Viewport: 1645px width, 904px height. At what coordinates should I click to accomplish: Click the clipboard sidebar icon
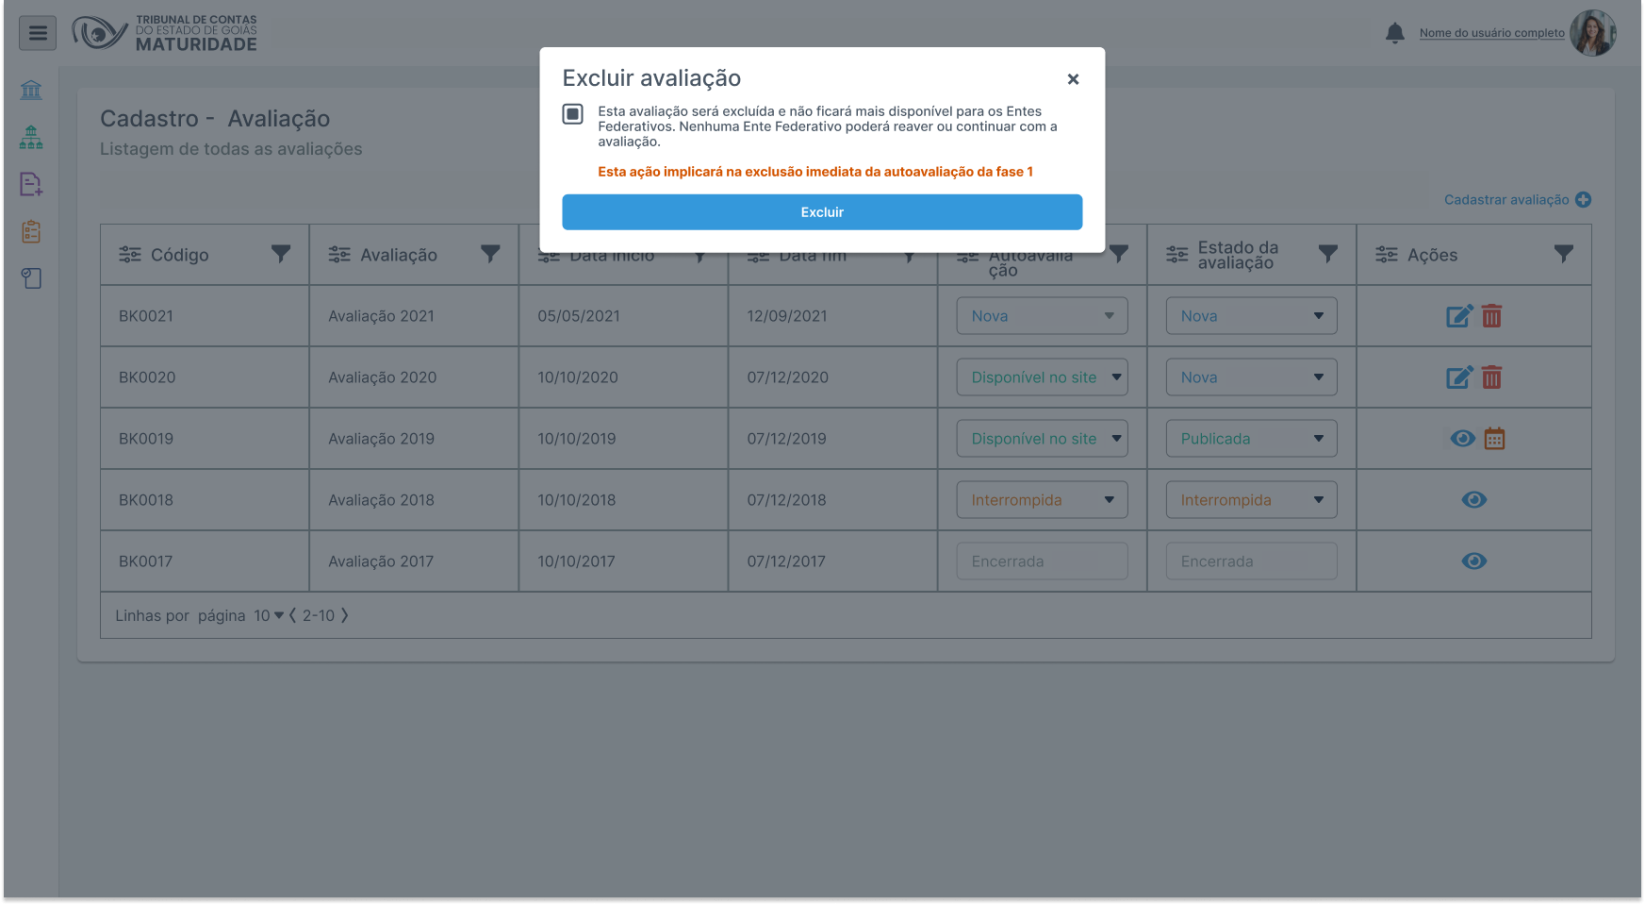[31, 232]
